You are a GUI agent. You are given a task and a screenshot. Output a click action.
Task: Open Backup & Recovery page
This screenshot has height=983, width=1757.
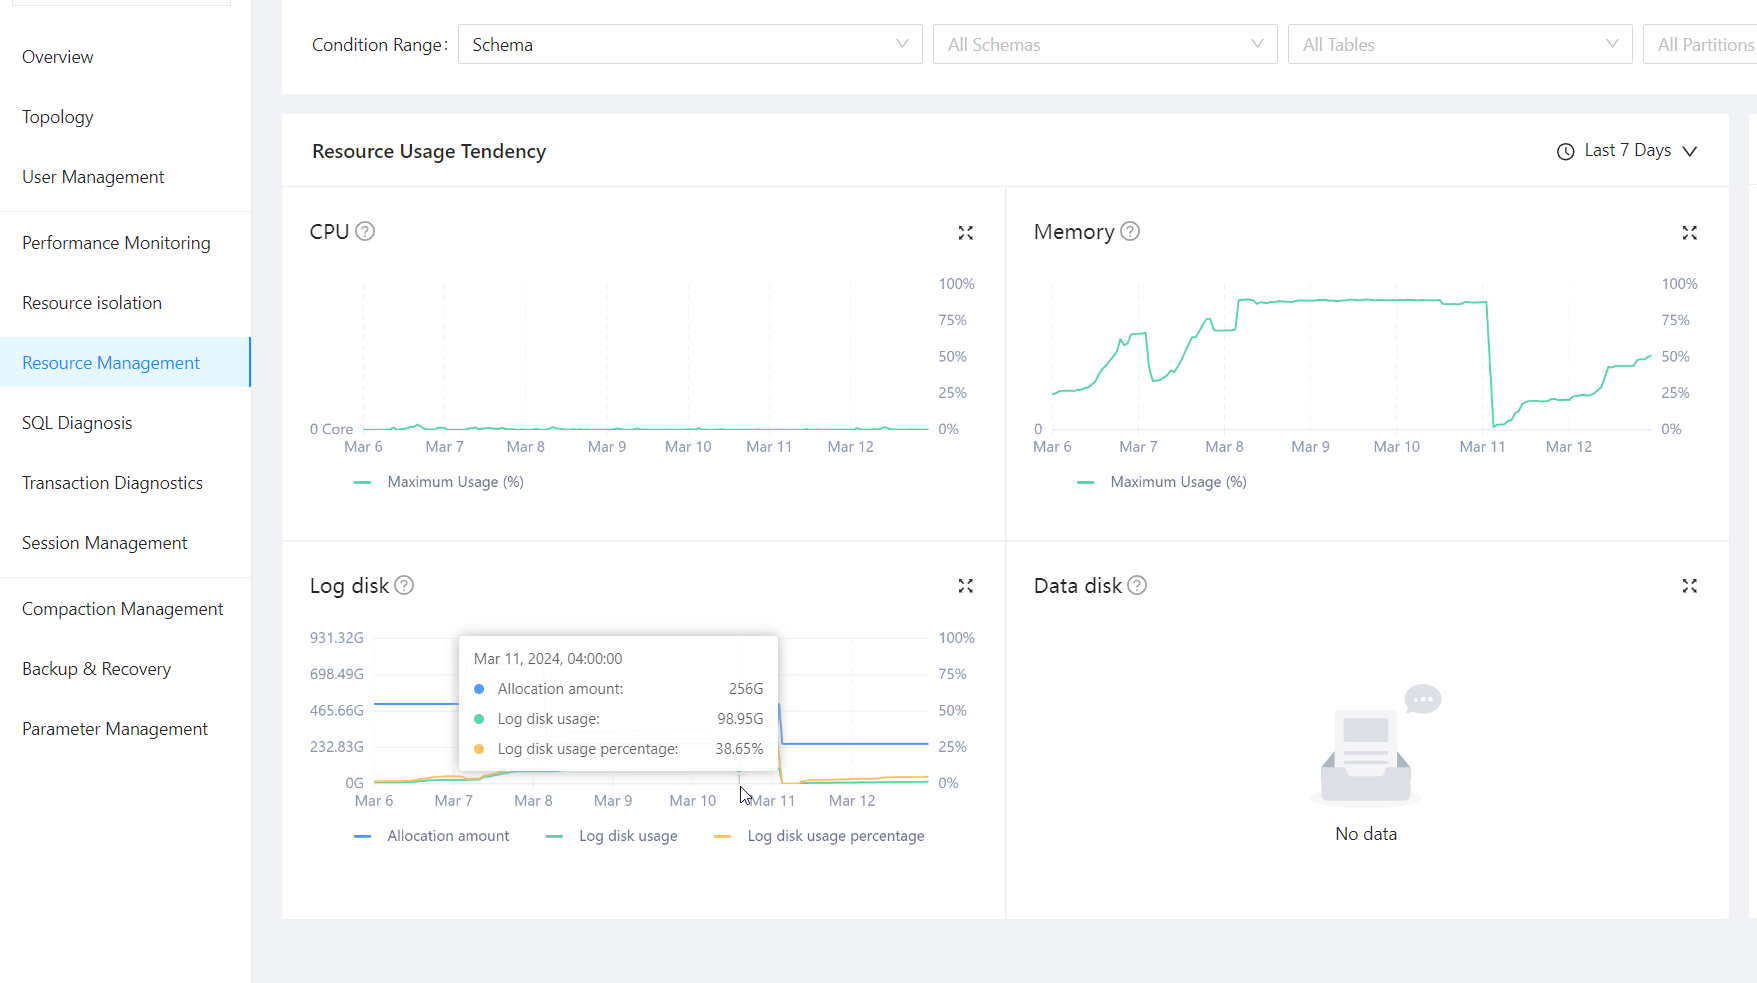tap(125, 669)
